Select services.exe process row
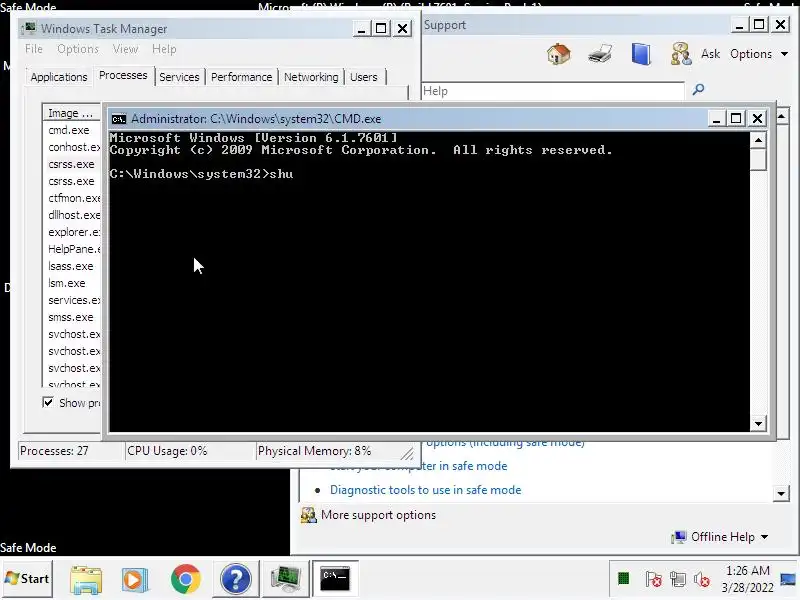800x600 pixels. [x=71, y=300]
